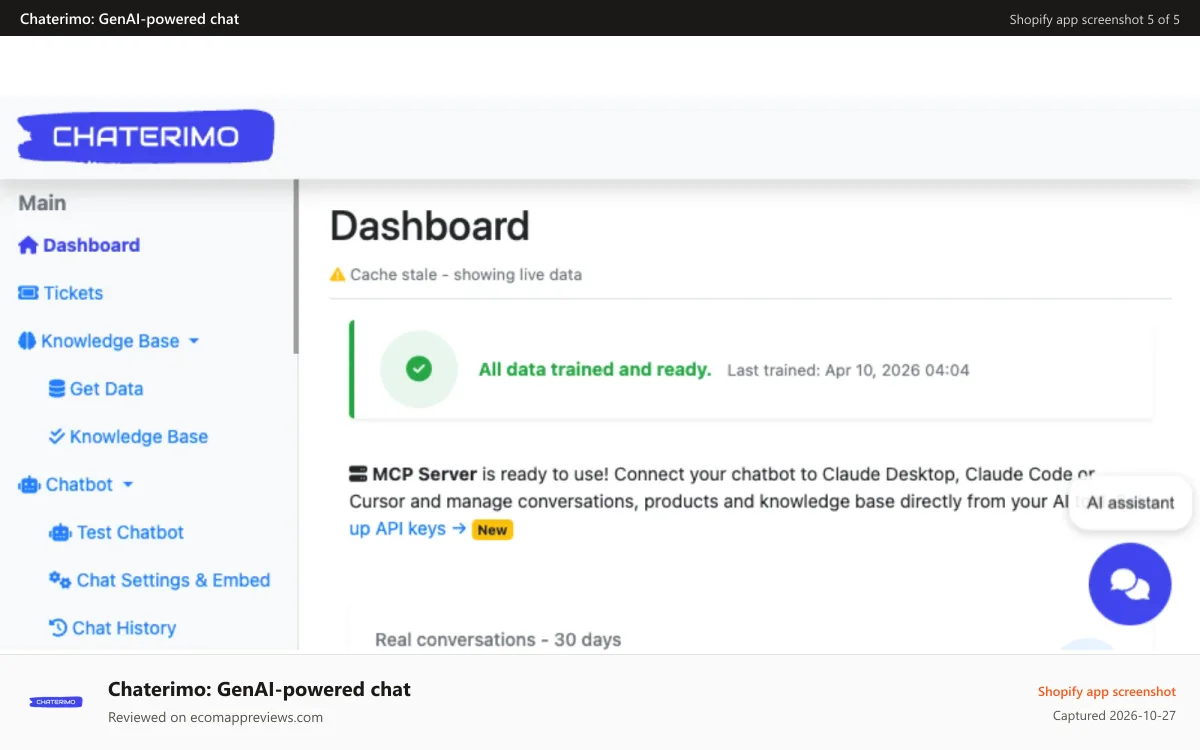Click the Chatbot robot icon
Viewport: 1200px width, 750px height.
pos(29,485)
